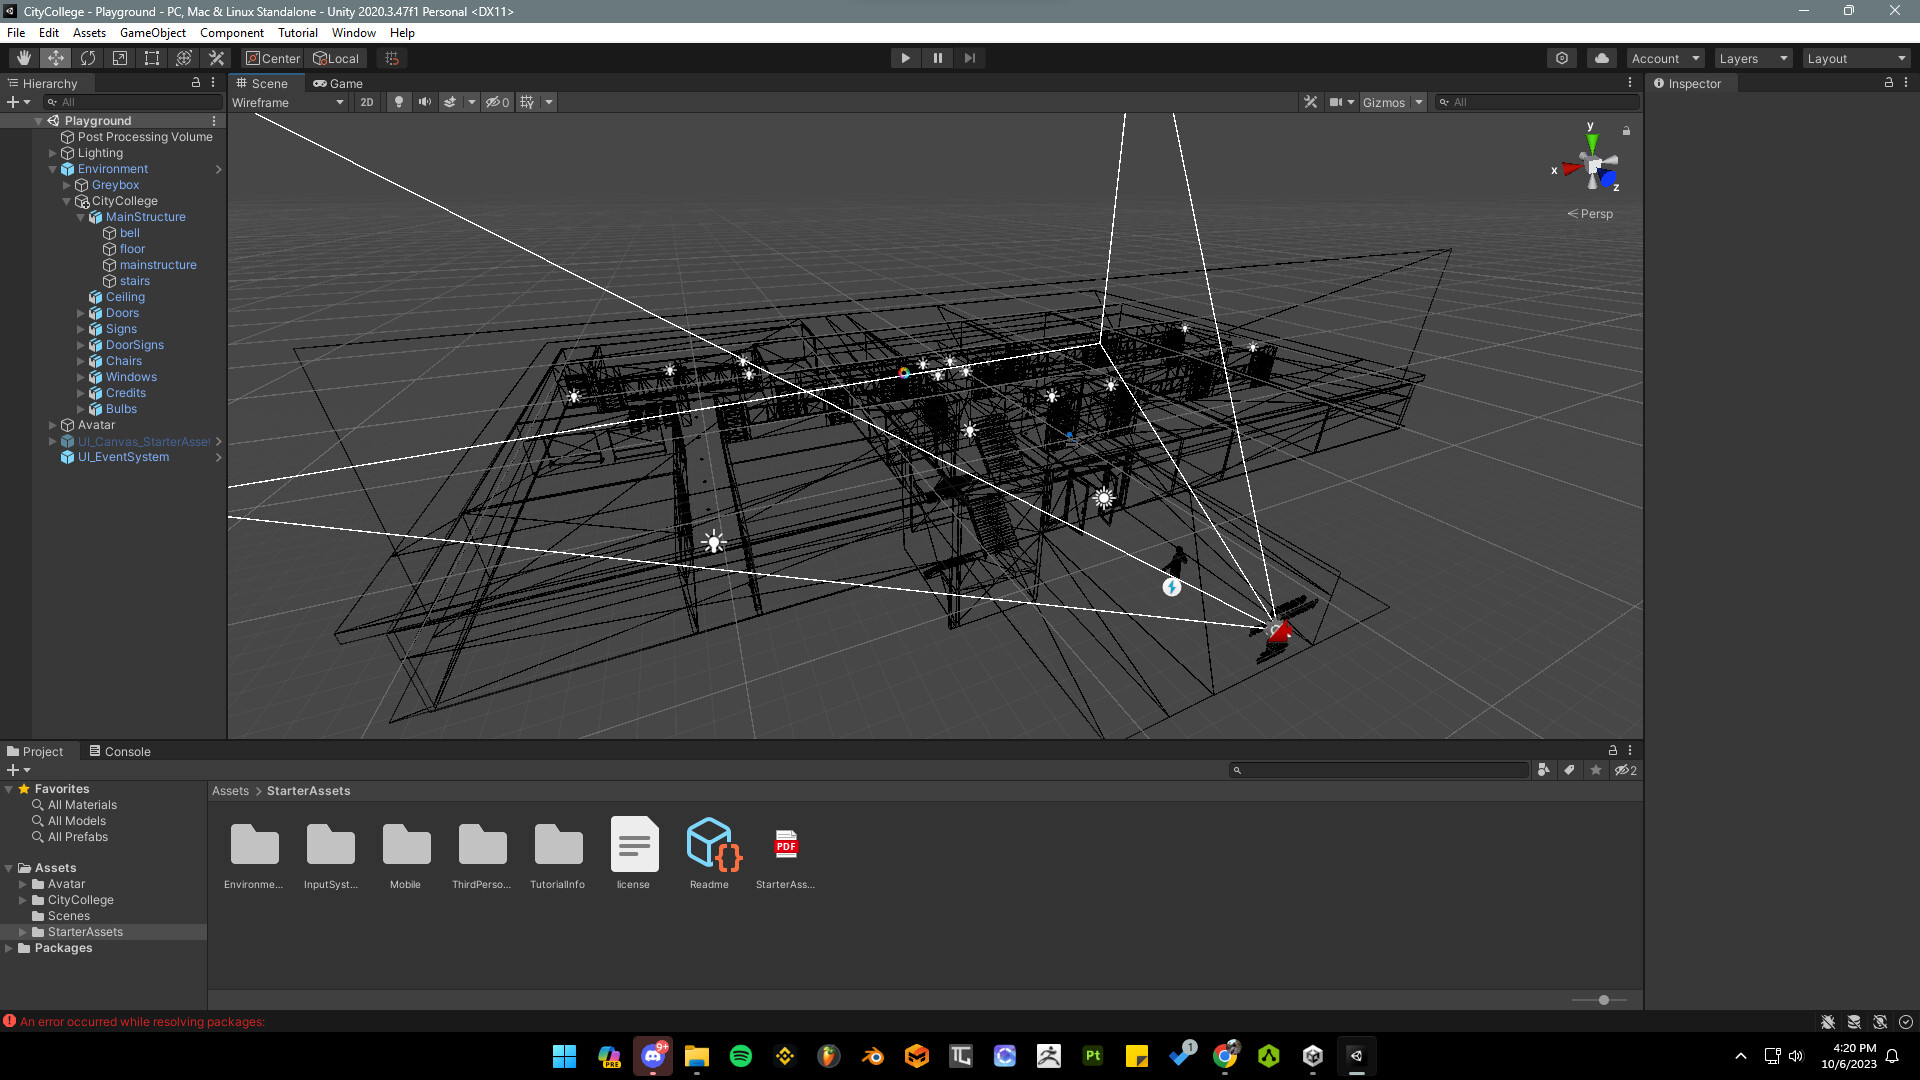This screenshot has height=1080, width=1920.
Task: Select the Scale tool
Action: pyautogui.click(x=119, y=57)
